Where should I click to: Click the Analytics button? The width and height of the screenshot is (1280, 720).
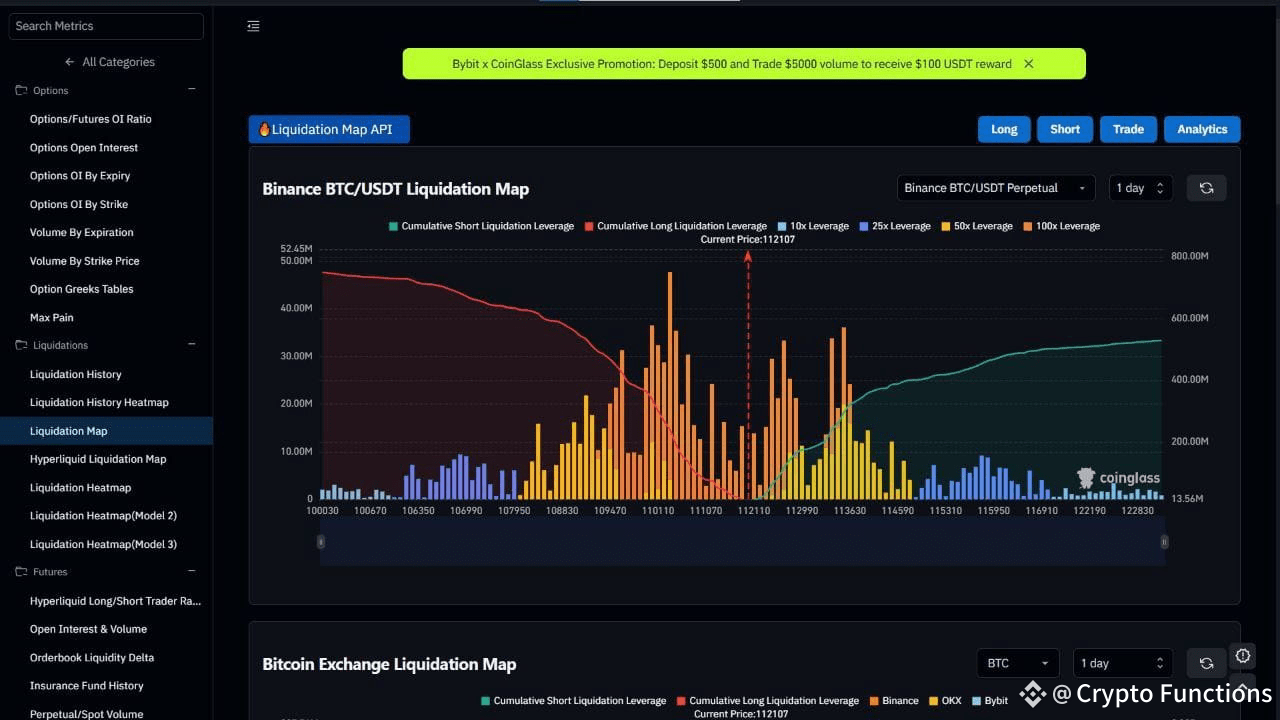[x=1202, y=129]
